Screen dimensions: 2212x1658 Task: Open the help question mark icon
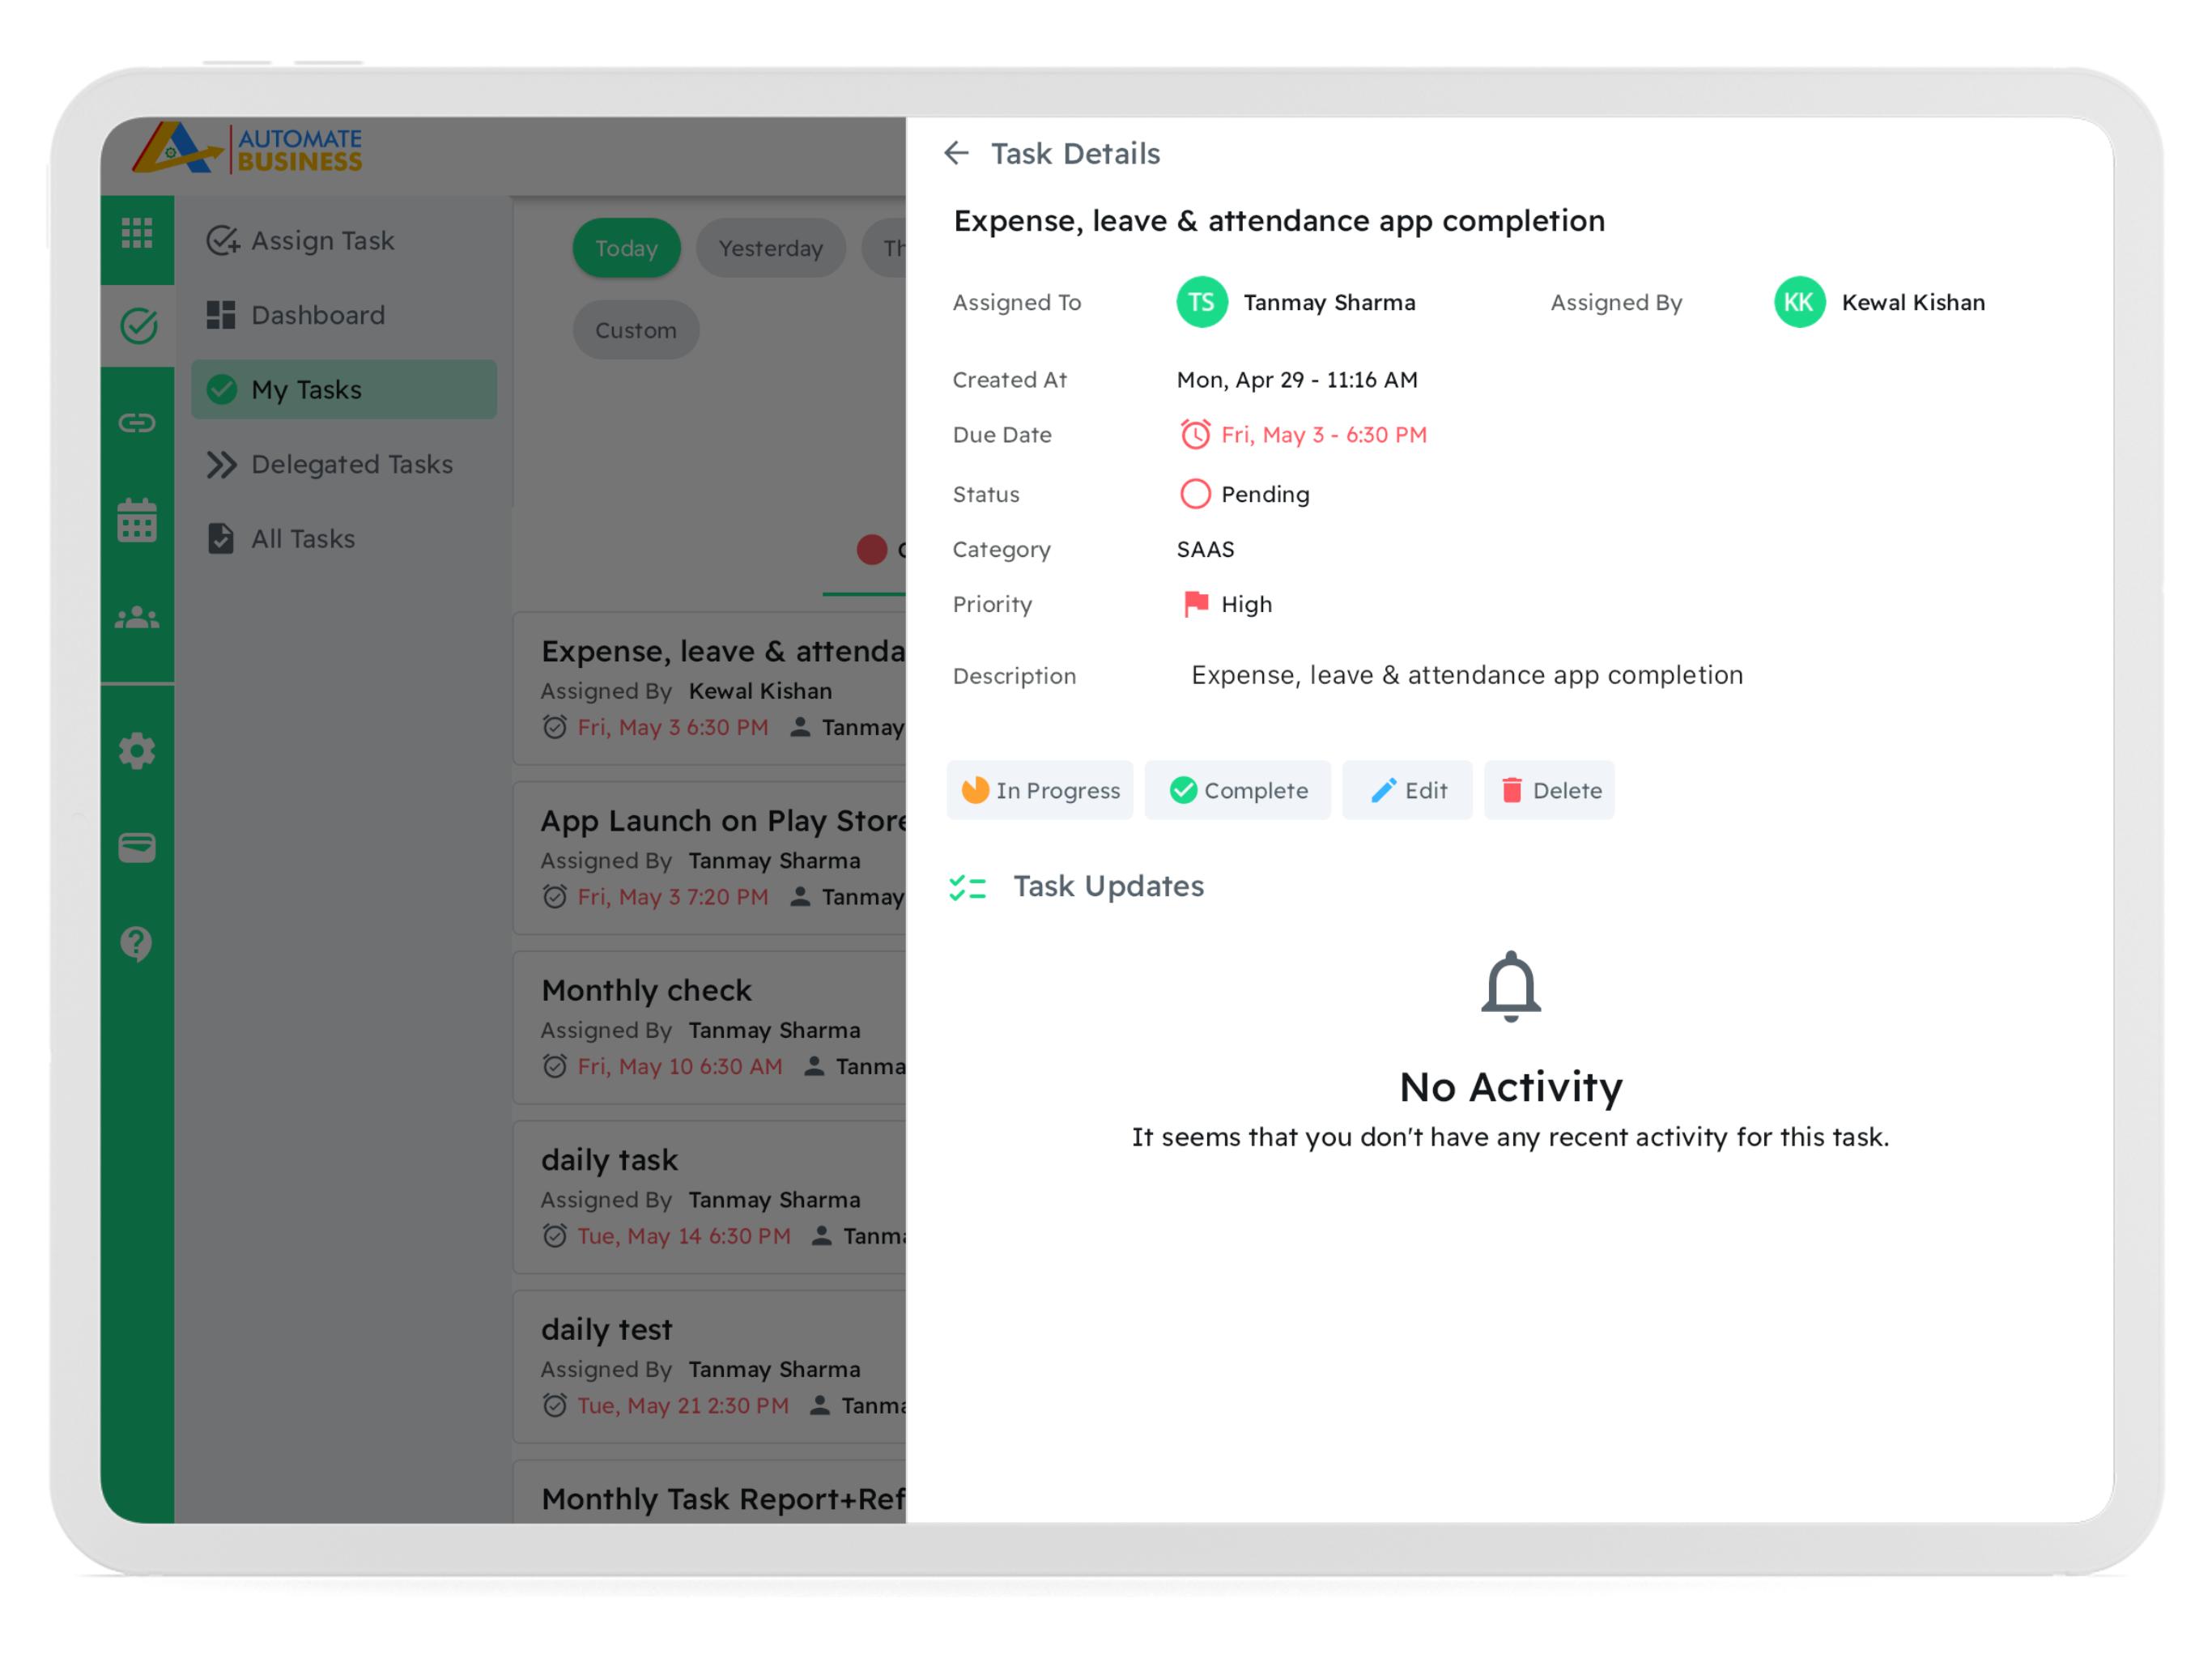137,942
